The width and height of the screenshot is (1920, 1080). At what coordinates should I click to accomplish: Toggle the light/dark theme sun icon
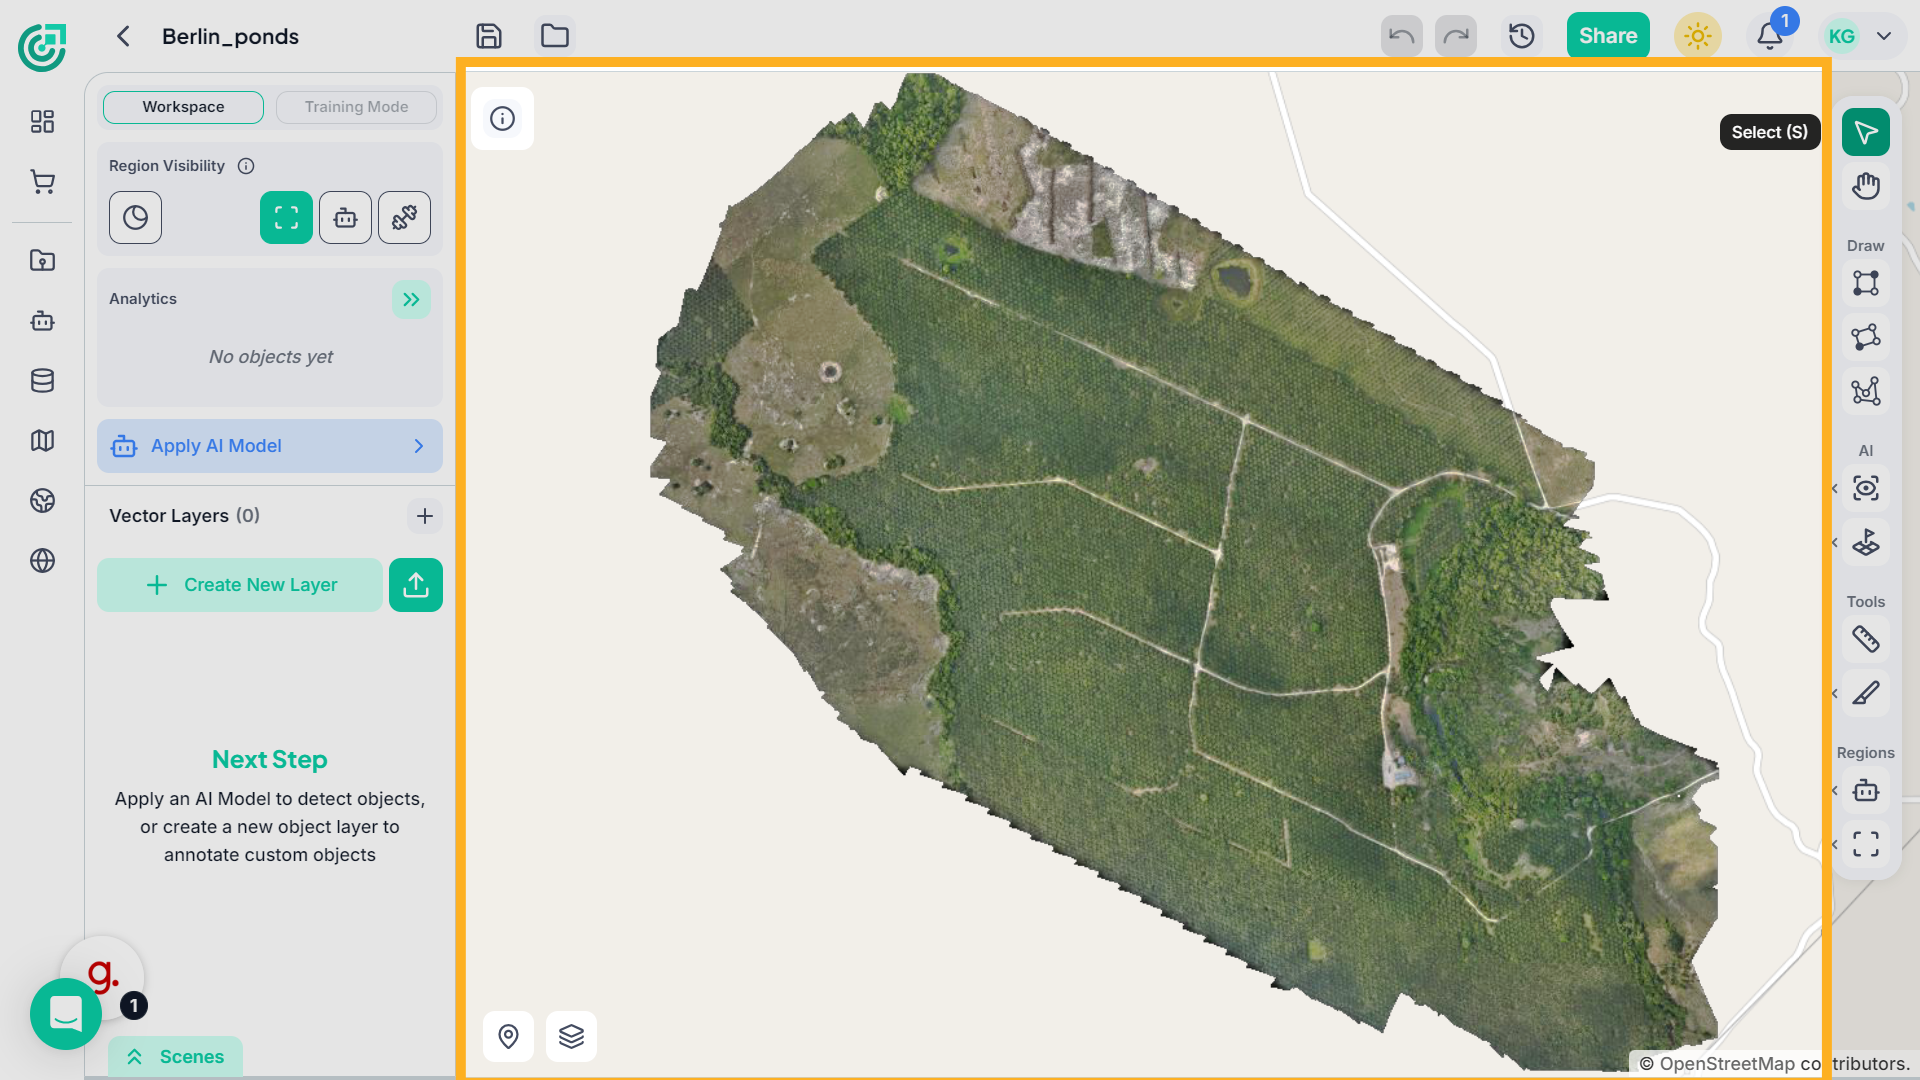1698,36
